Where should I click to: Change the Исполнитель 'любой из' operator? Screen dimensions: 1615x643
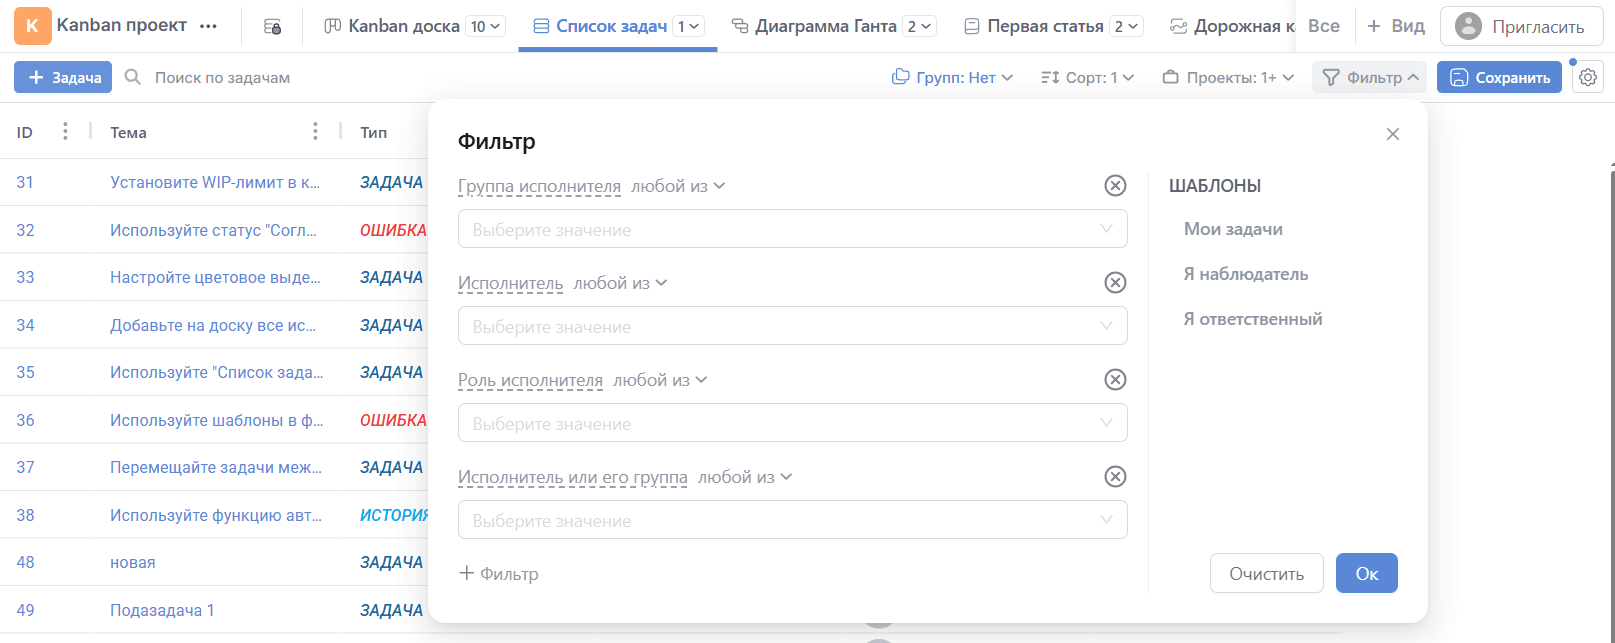[x=620, y=283]
